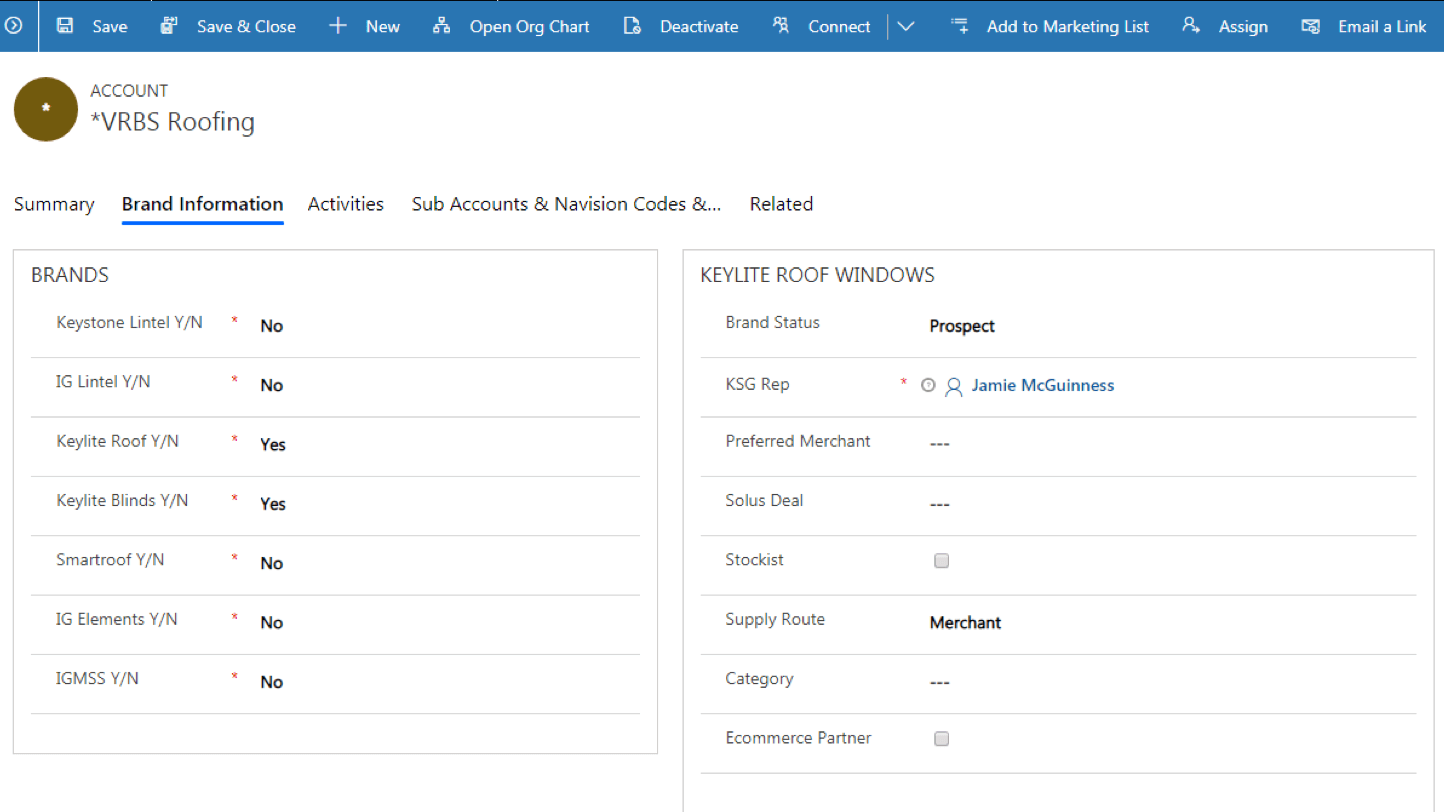
Task: Click the Ecommerce Partner label
Action: [x=798, y=738]
